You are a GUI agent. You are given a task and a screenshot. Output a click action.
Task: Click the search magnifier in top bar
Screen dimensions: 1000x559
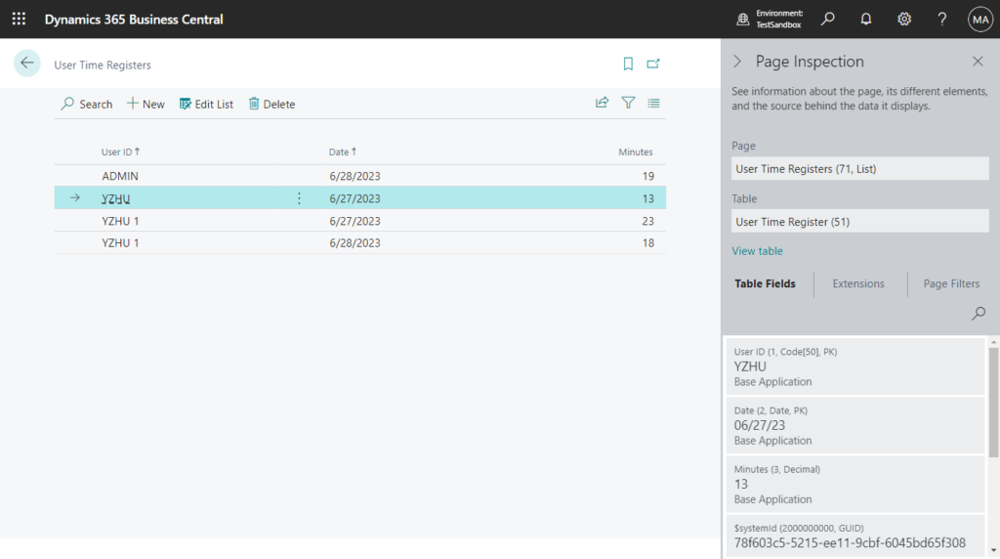[828, 19]
